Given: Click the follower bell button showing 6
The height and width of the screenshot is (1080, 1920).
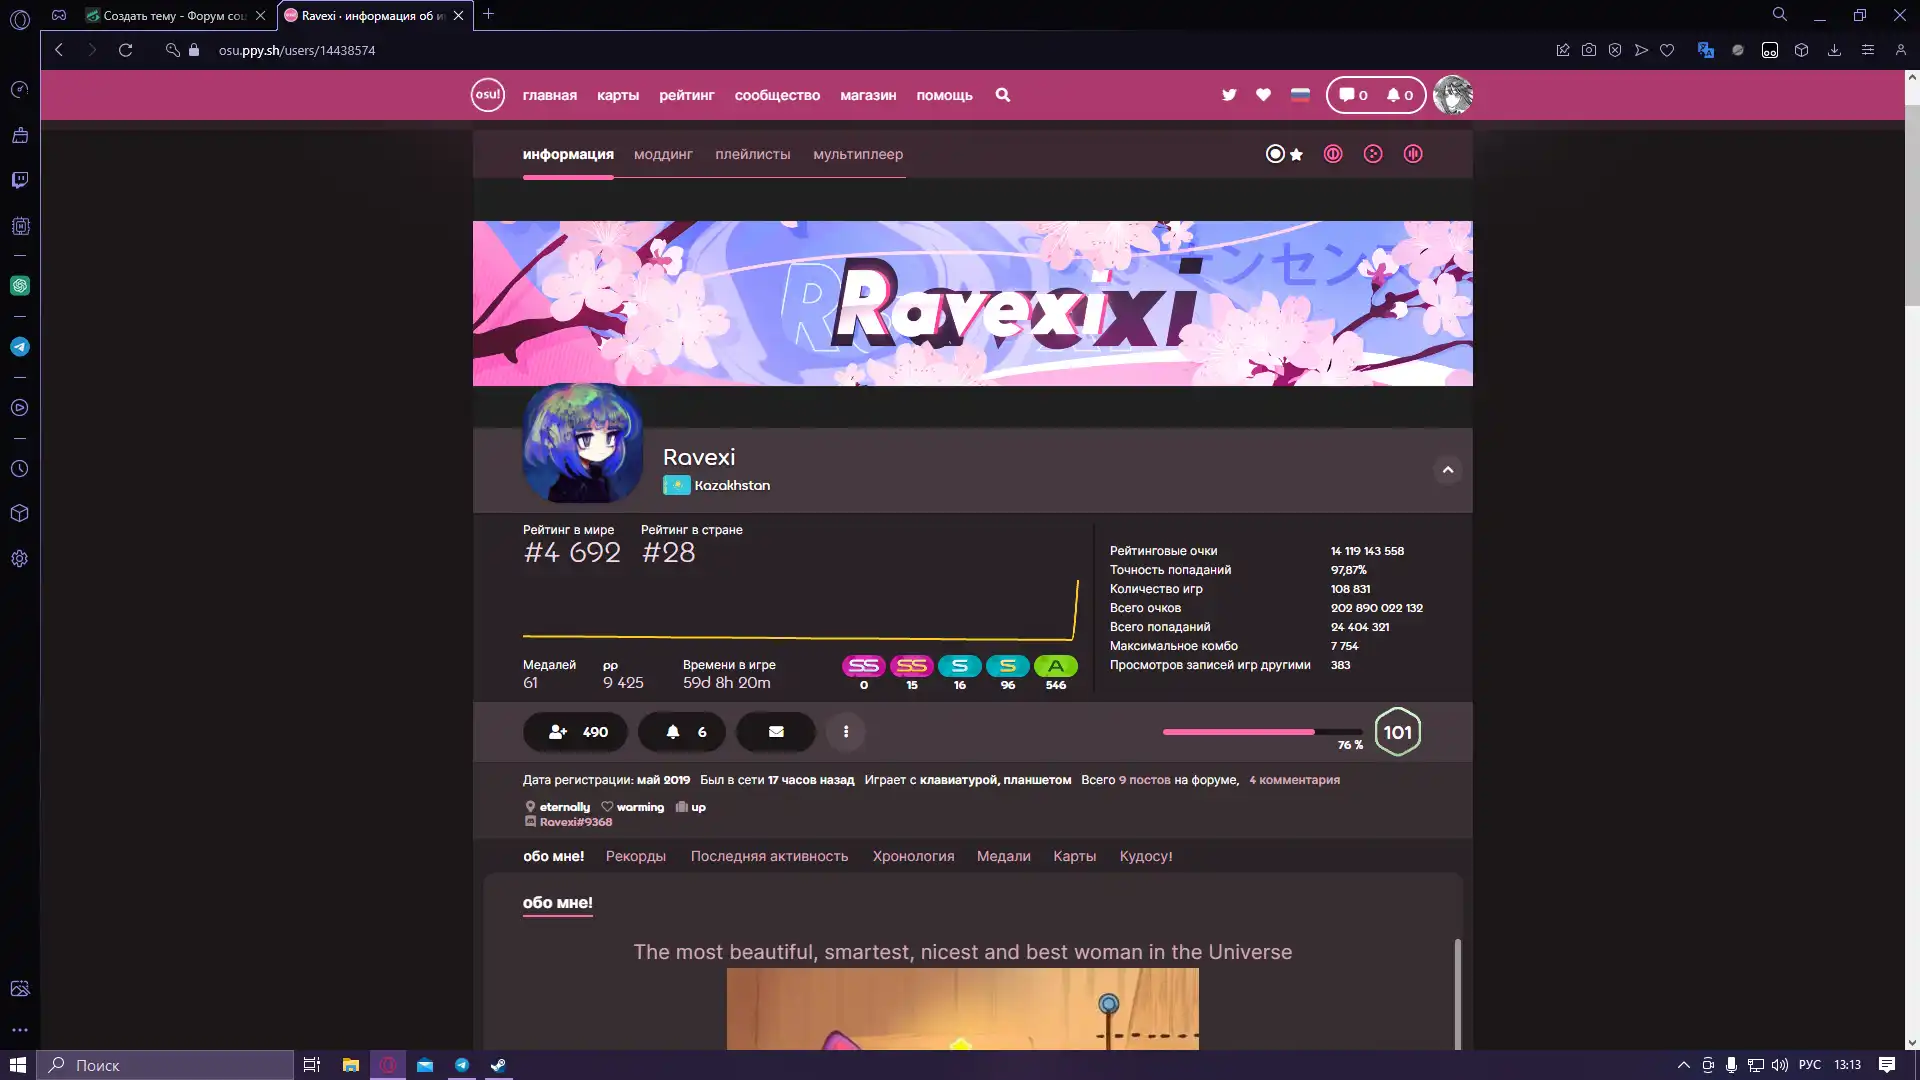Looking at the screenshot, I should click(x=682, y=732).
